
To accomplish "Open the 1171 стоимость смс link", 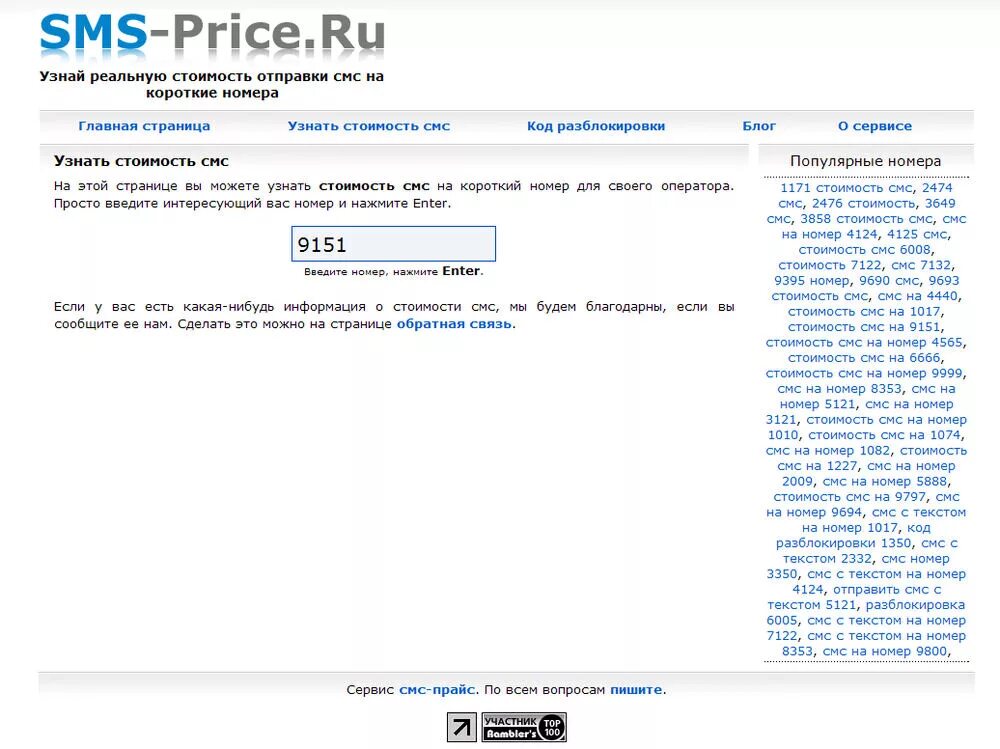I will coord(846,188).
